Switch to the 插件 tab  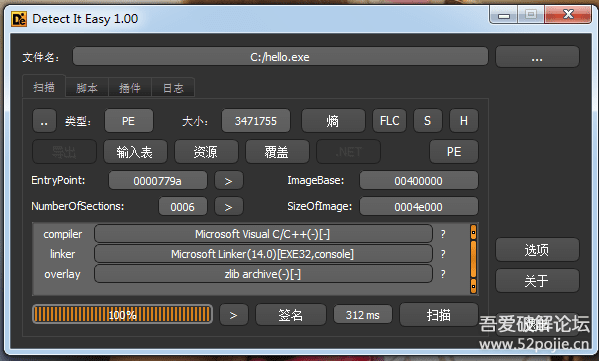pyautogui.click(x=130, y=88)
